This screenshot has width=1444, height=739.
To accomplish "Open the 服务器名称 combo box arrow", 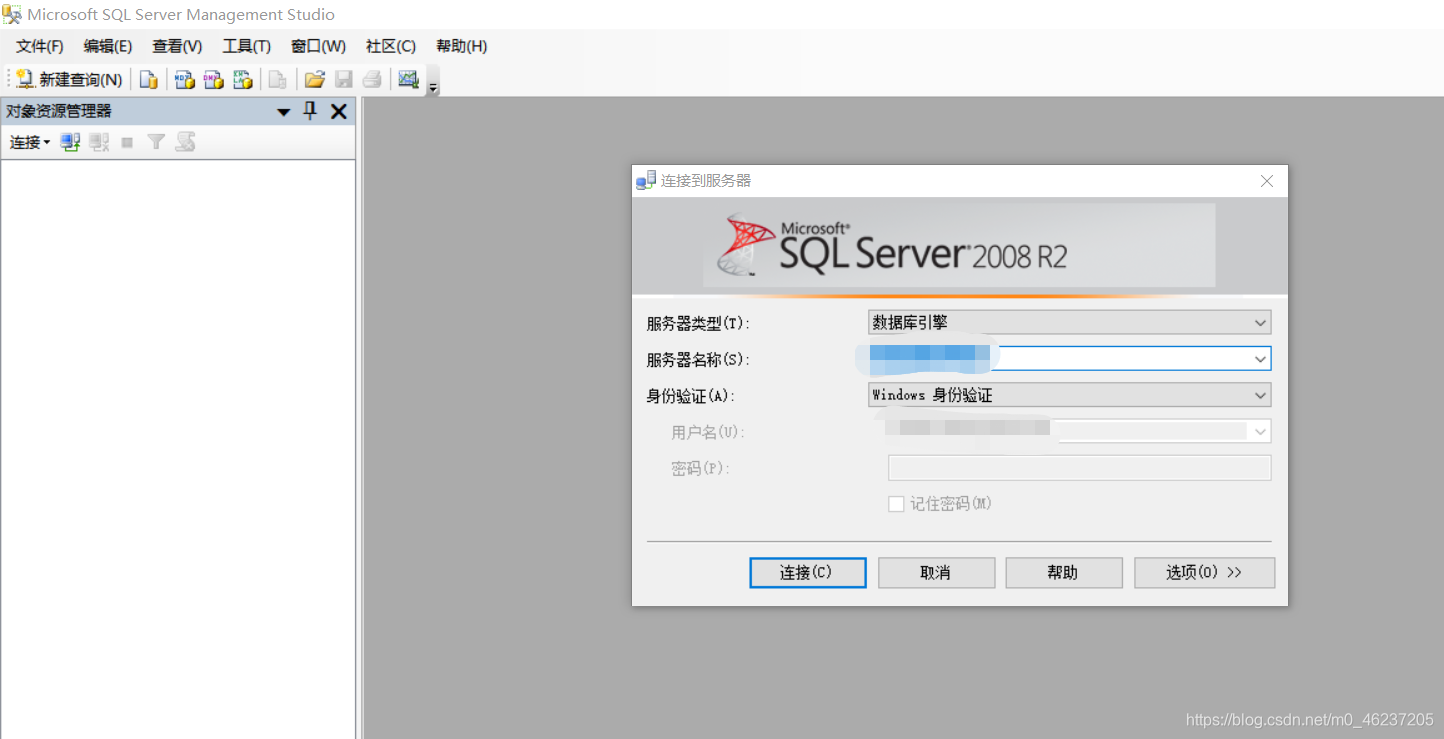I will click(x=1260, y=358).
